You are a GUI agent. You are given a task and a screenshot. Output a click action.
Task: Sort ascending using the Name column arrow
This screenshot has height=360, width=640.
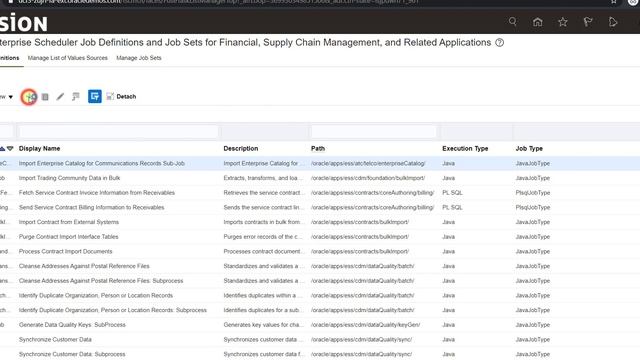click(x=2, y=149)
